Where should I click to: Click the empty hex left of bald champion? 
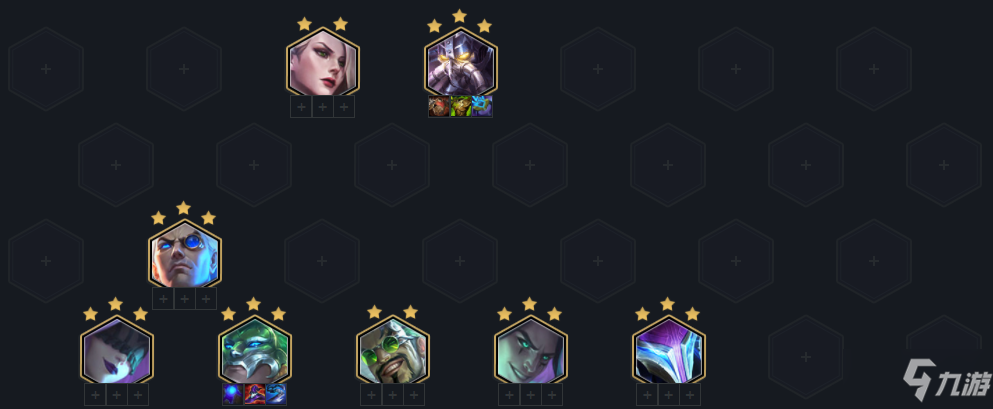(46, 261)
